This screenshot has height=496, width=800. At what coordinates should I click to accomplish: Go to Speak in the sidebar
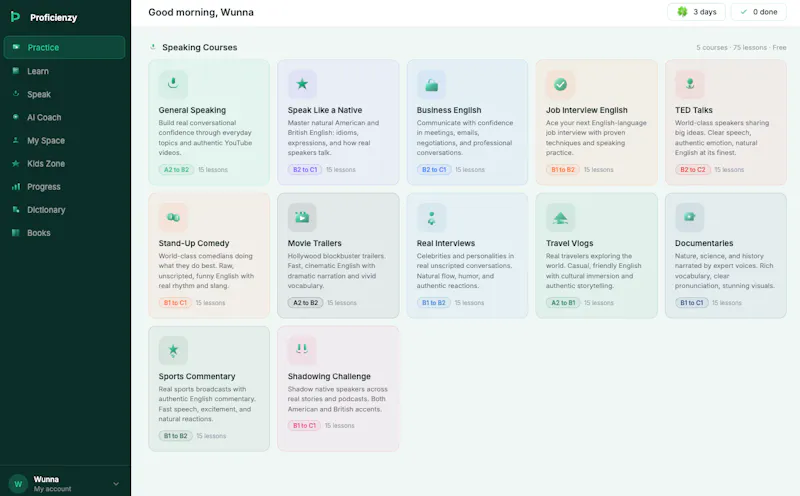pyautogui.click(x=64, y=94)
